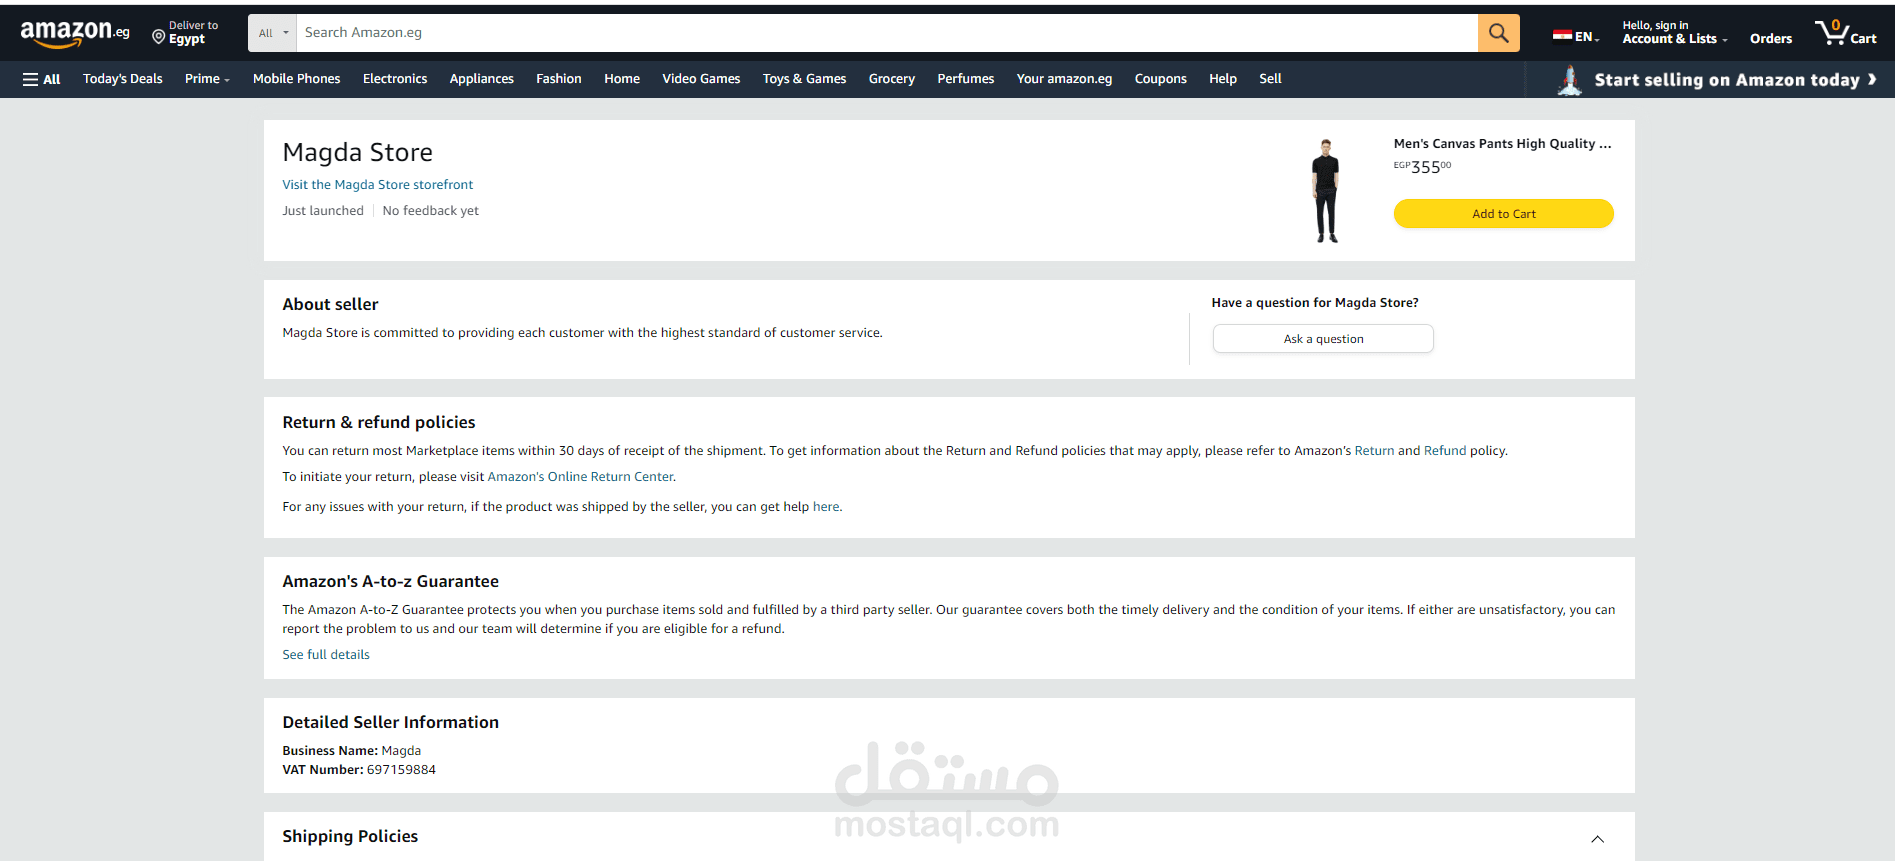The image size is (1895, 861).
Task: Click the 'Just launched' seller status text
Action: pos(323,211)
